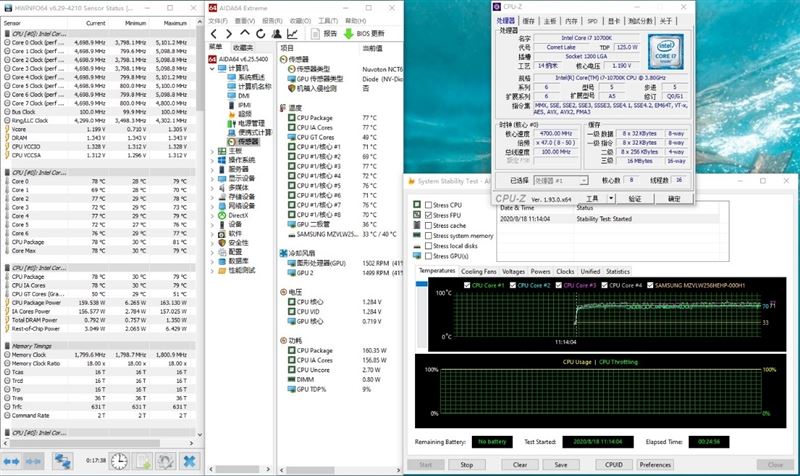The height and width of the screenshot is (476, 800).
Task: Refresh the AIDA64 sensor page
Action: [260, 34]
